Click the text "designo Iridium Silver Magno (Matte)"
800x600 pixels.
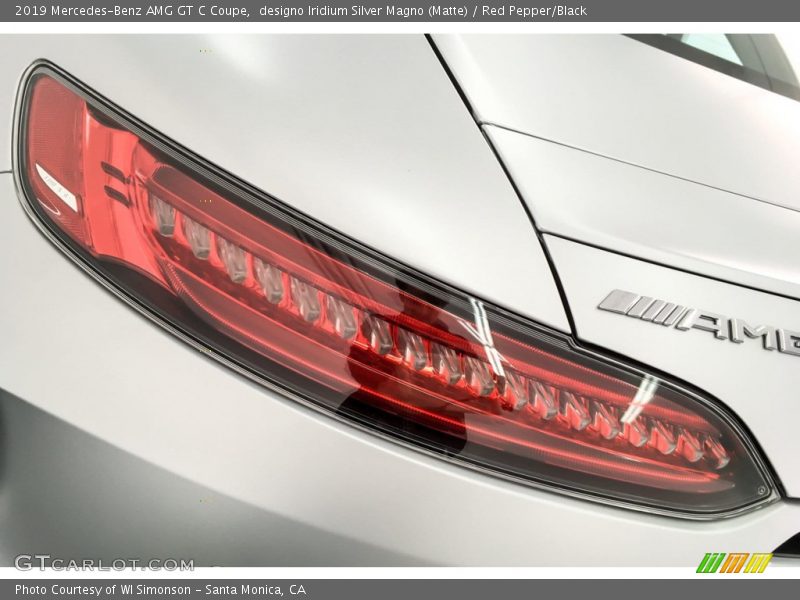[363, 11]
